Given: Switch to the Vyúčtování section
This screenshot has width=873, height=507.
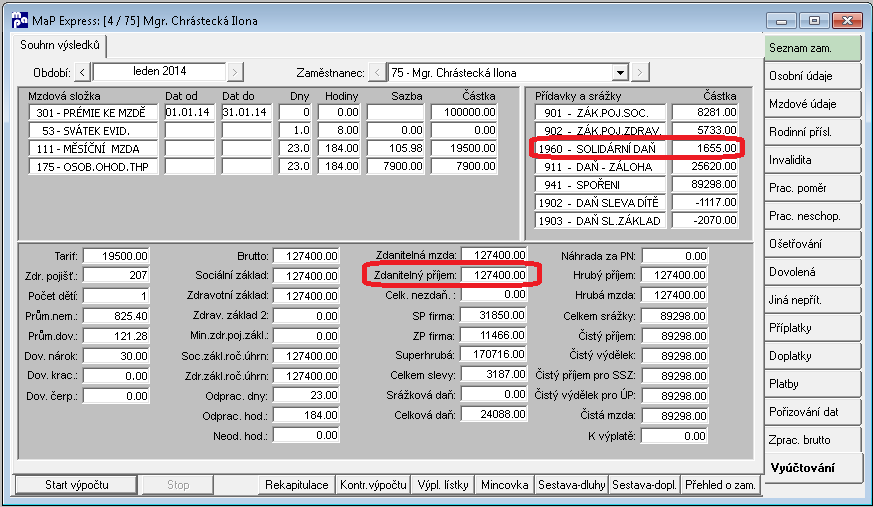Looking at the screenshot, I should coord(812,468).
